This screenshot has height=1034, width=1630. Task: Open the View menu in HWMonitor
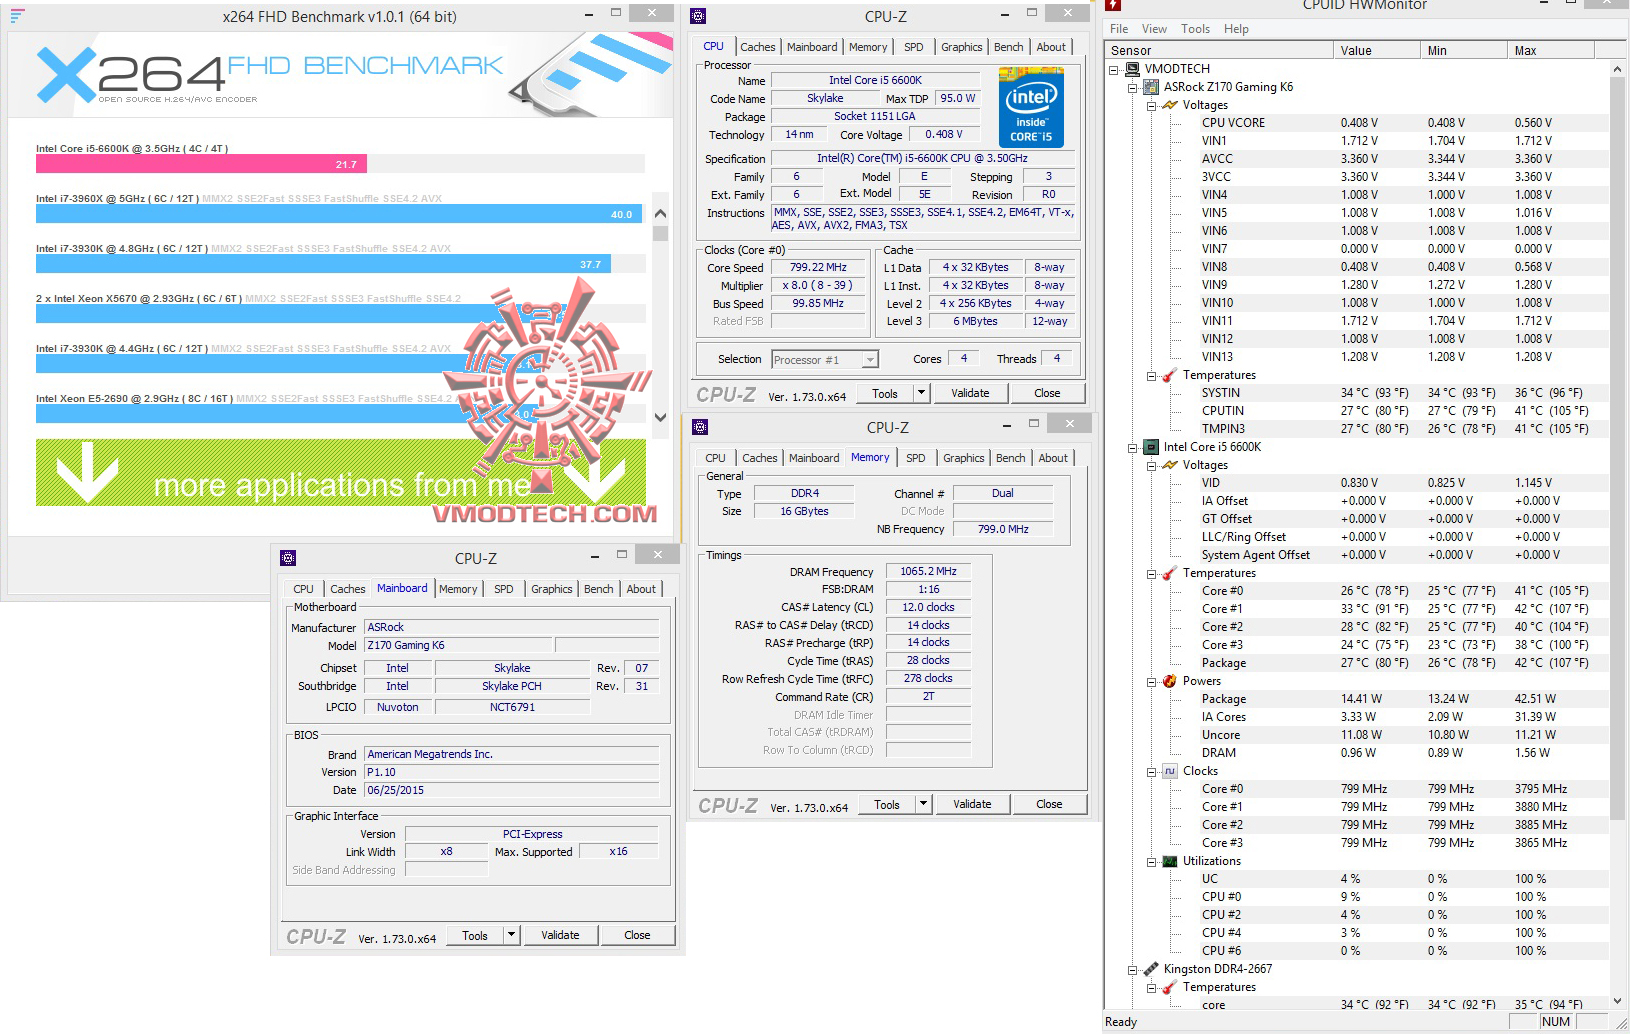pos(1154,29)
